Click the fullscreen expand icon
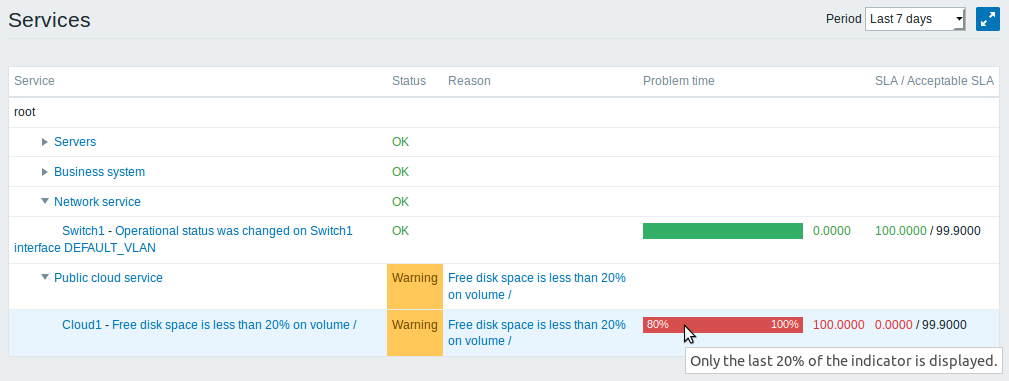 (x=988, y=19)
